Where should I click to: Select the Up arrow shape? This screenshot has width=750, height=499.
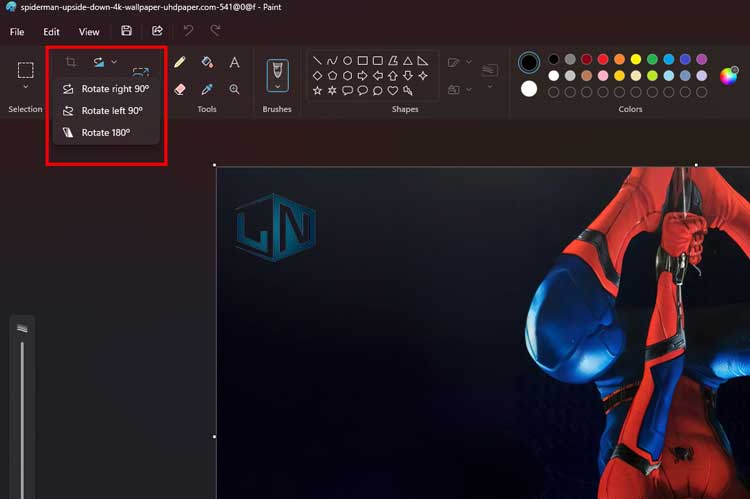click(x=393, y=76)
